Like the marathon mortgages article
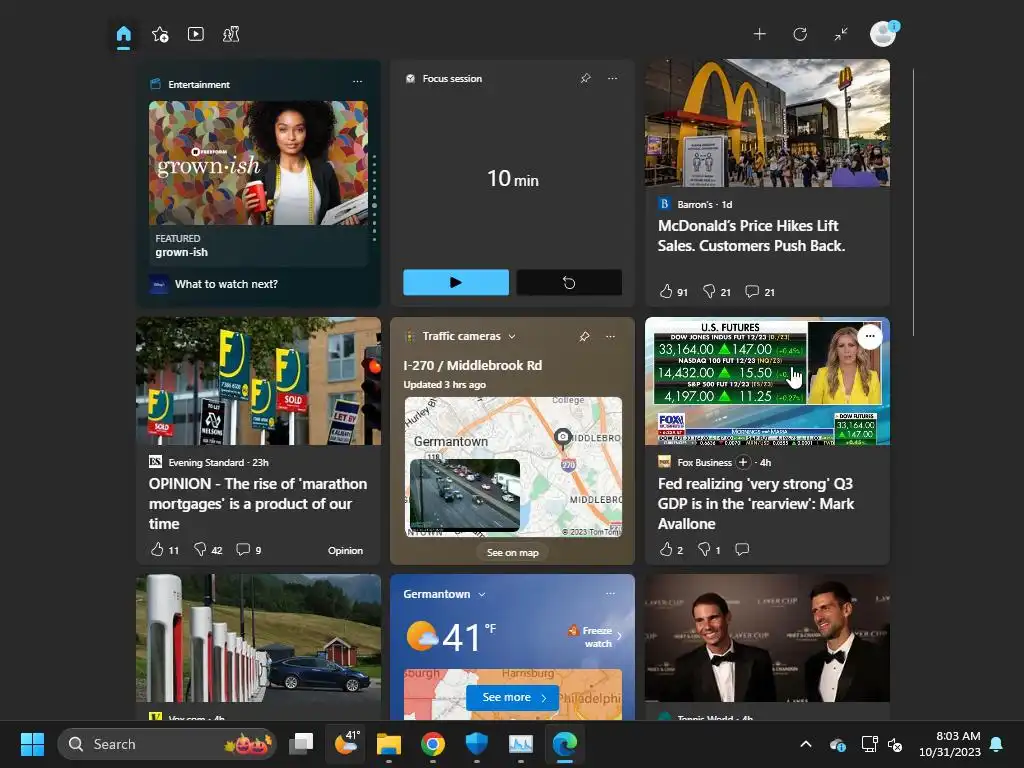Screen dimensions: 1024x768 click(164, 550)
